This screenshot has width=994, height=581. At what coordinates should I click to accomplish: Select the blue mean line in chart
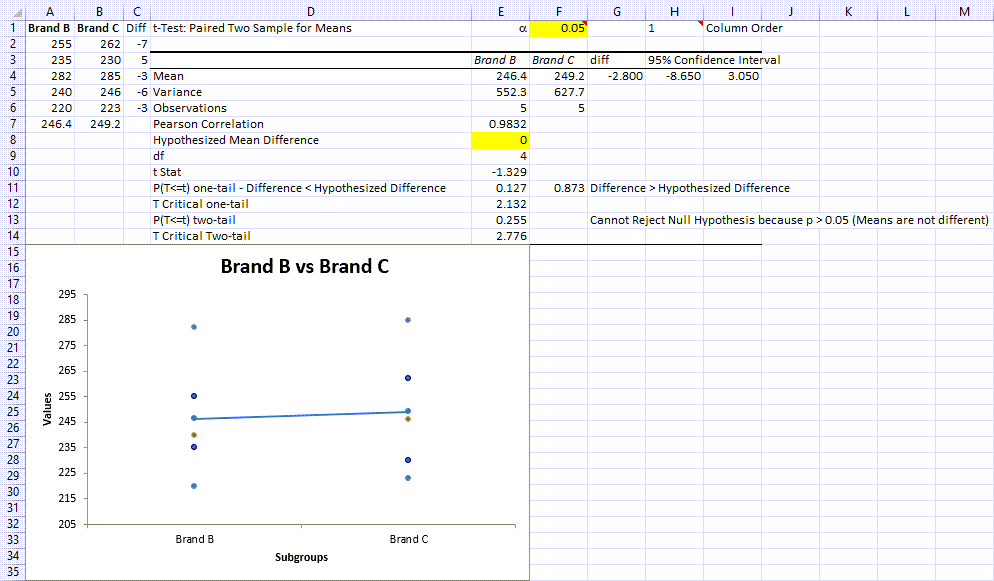coord(302,415)
